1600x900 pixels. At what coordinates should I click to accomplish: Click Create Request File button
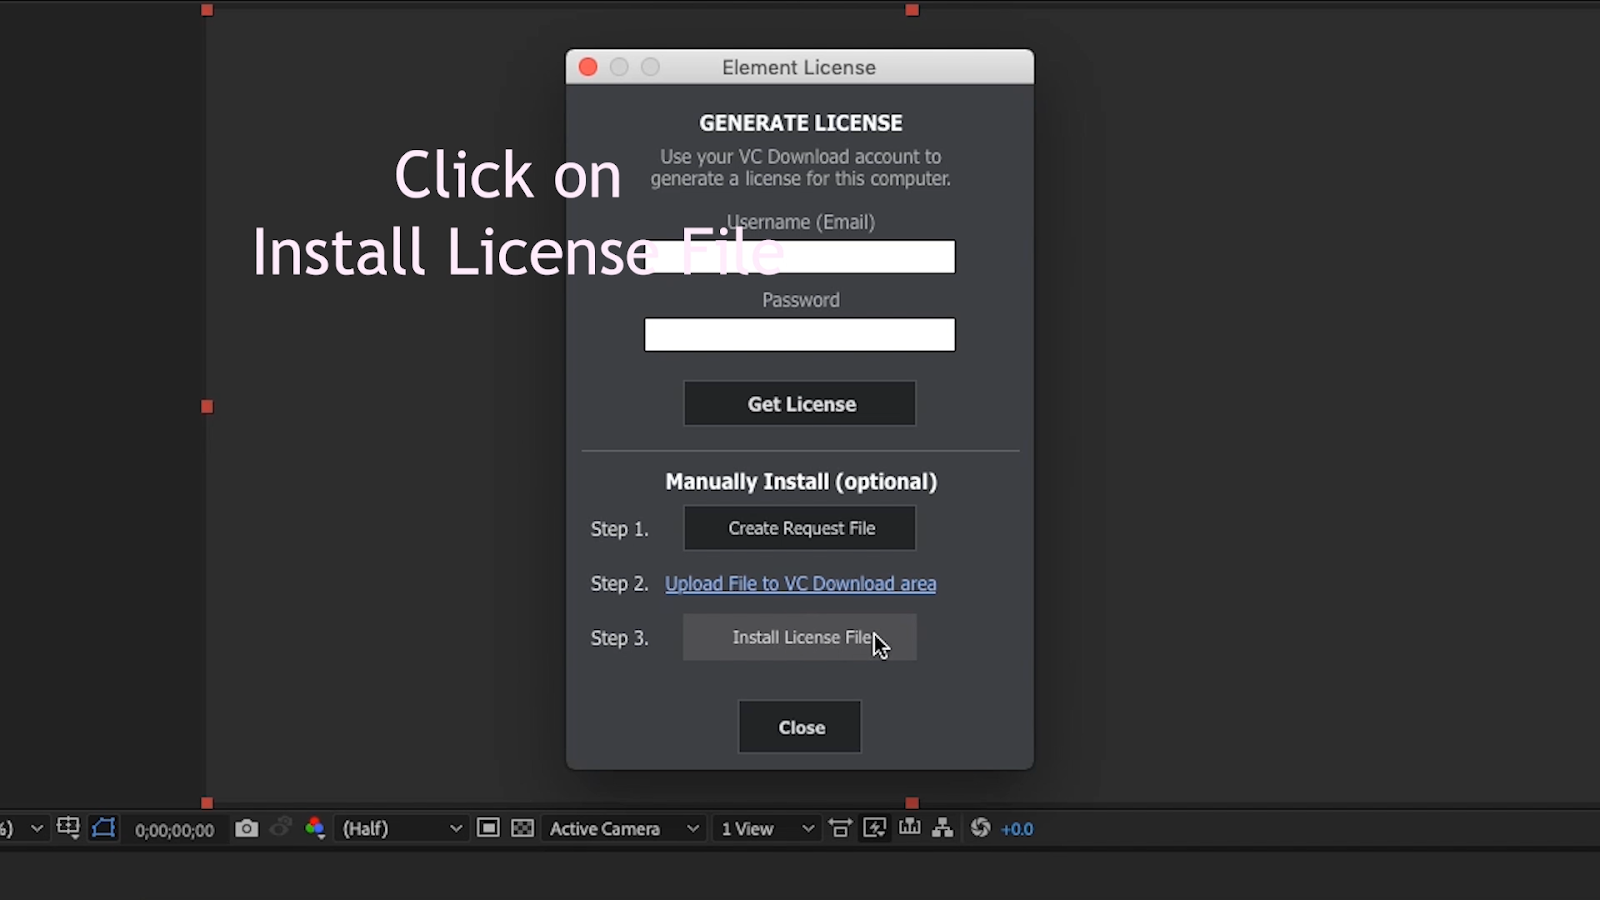pyautogui.click(x=800, y=528)
